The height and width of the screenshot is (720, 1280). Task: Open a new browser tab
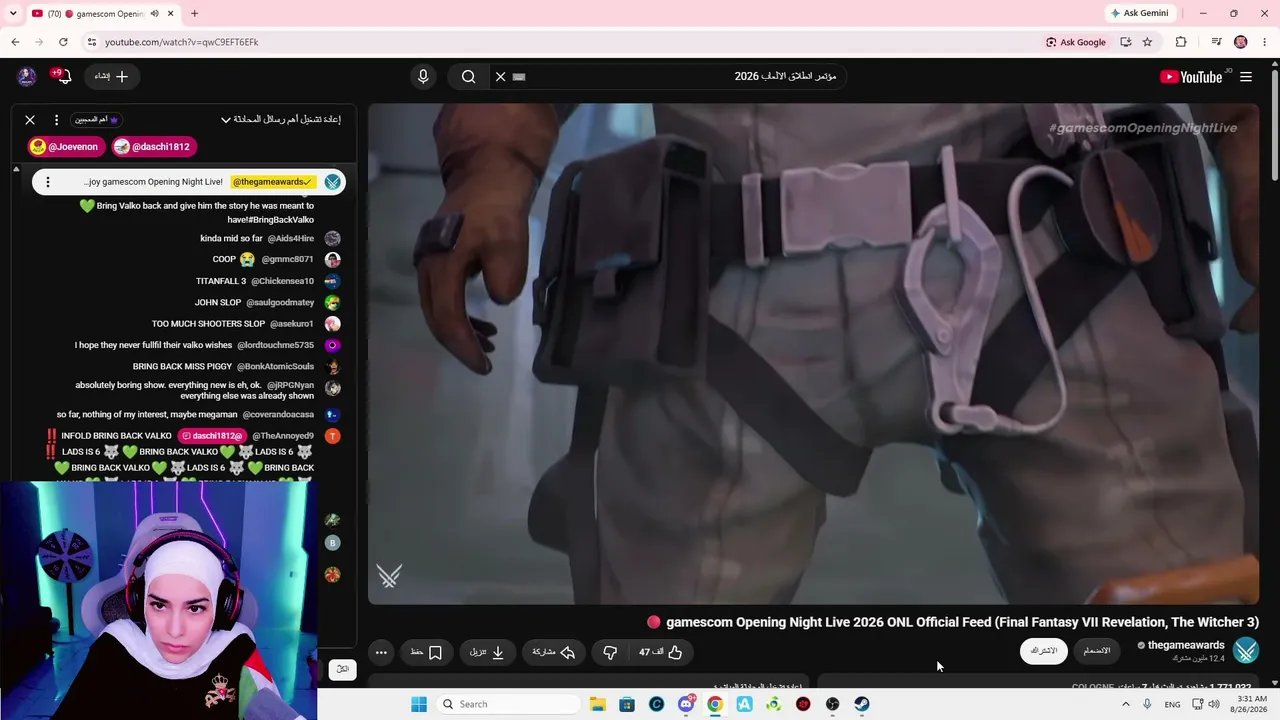pyautogui.click(x=194, y=14)
